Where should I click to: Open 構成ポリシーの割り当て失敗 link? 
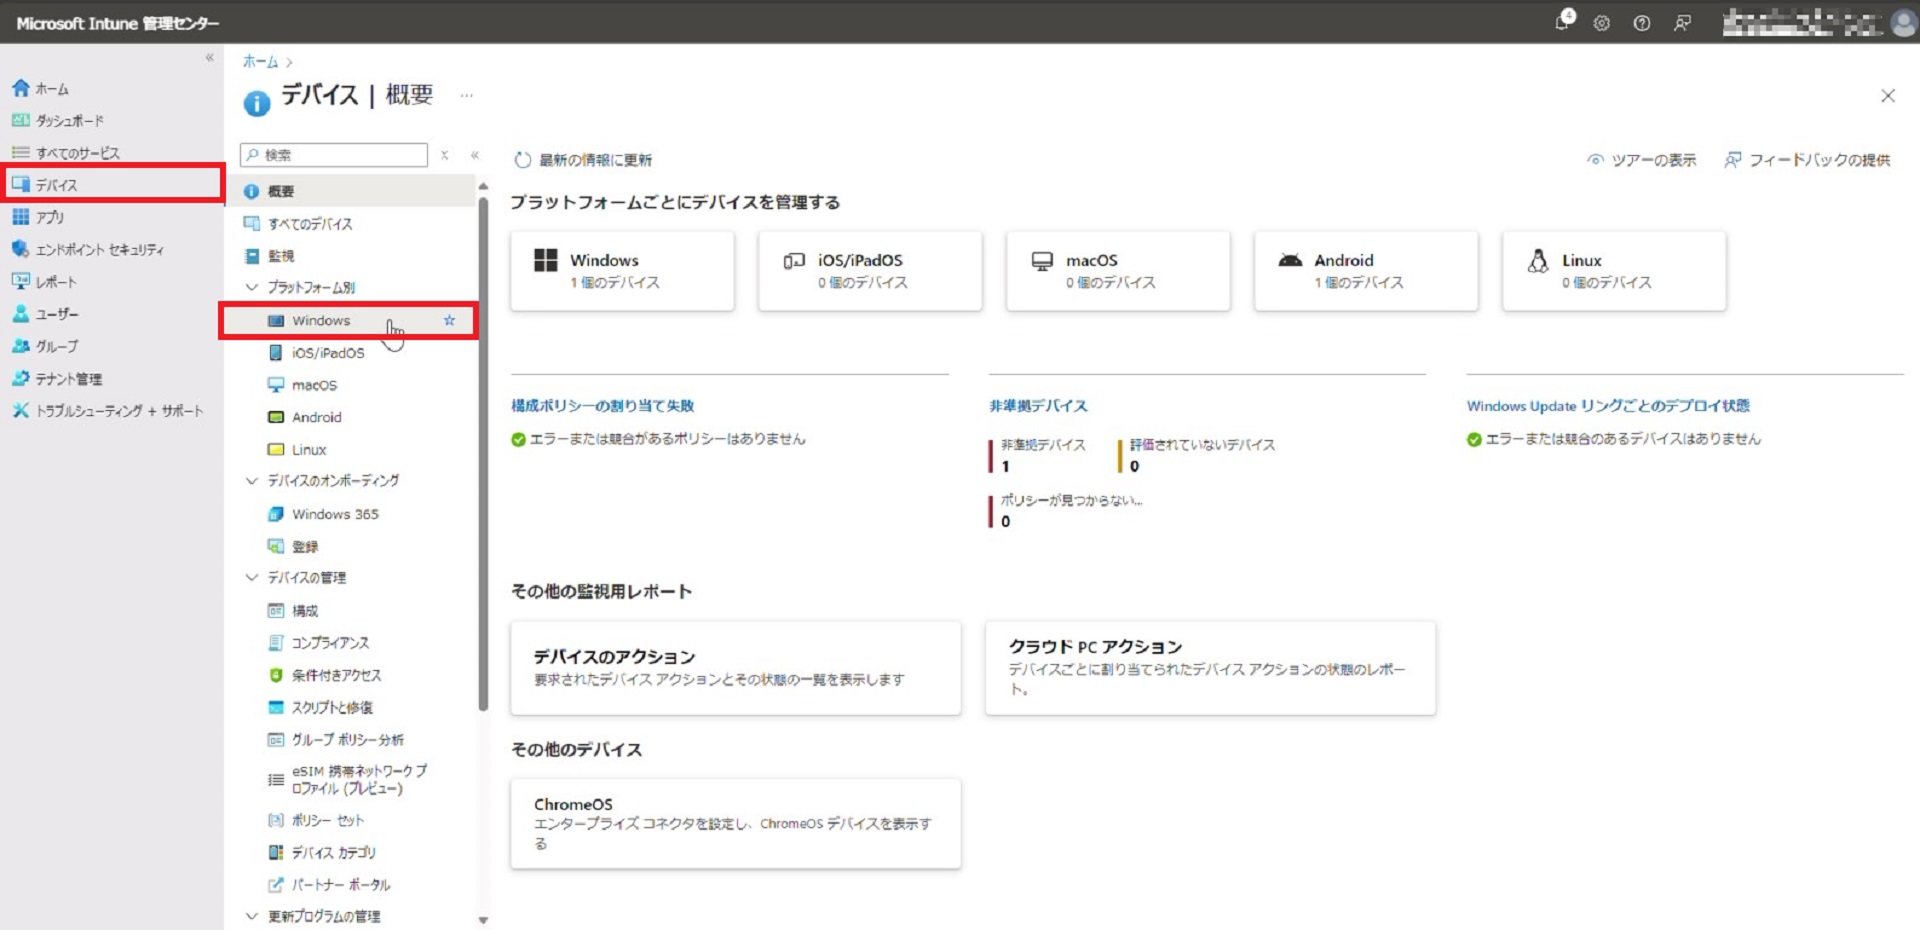(x=603, y=406)
